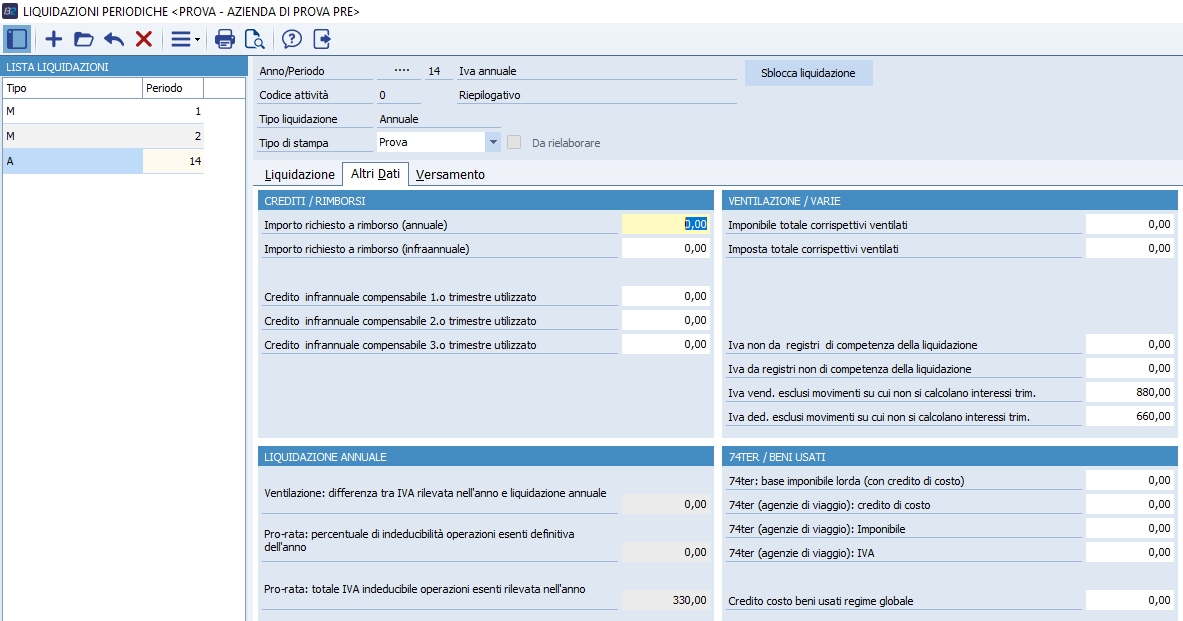The image size is (1183, 621).
Task: Open the help question mark icon
Action: click(x=292, y=39)
